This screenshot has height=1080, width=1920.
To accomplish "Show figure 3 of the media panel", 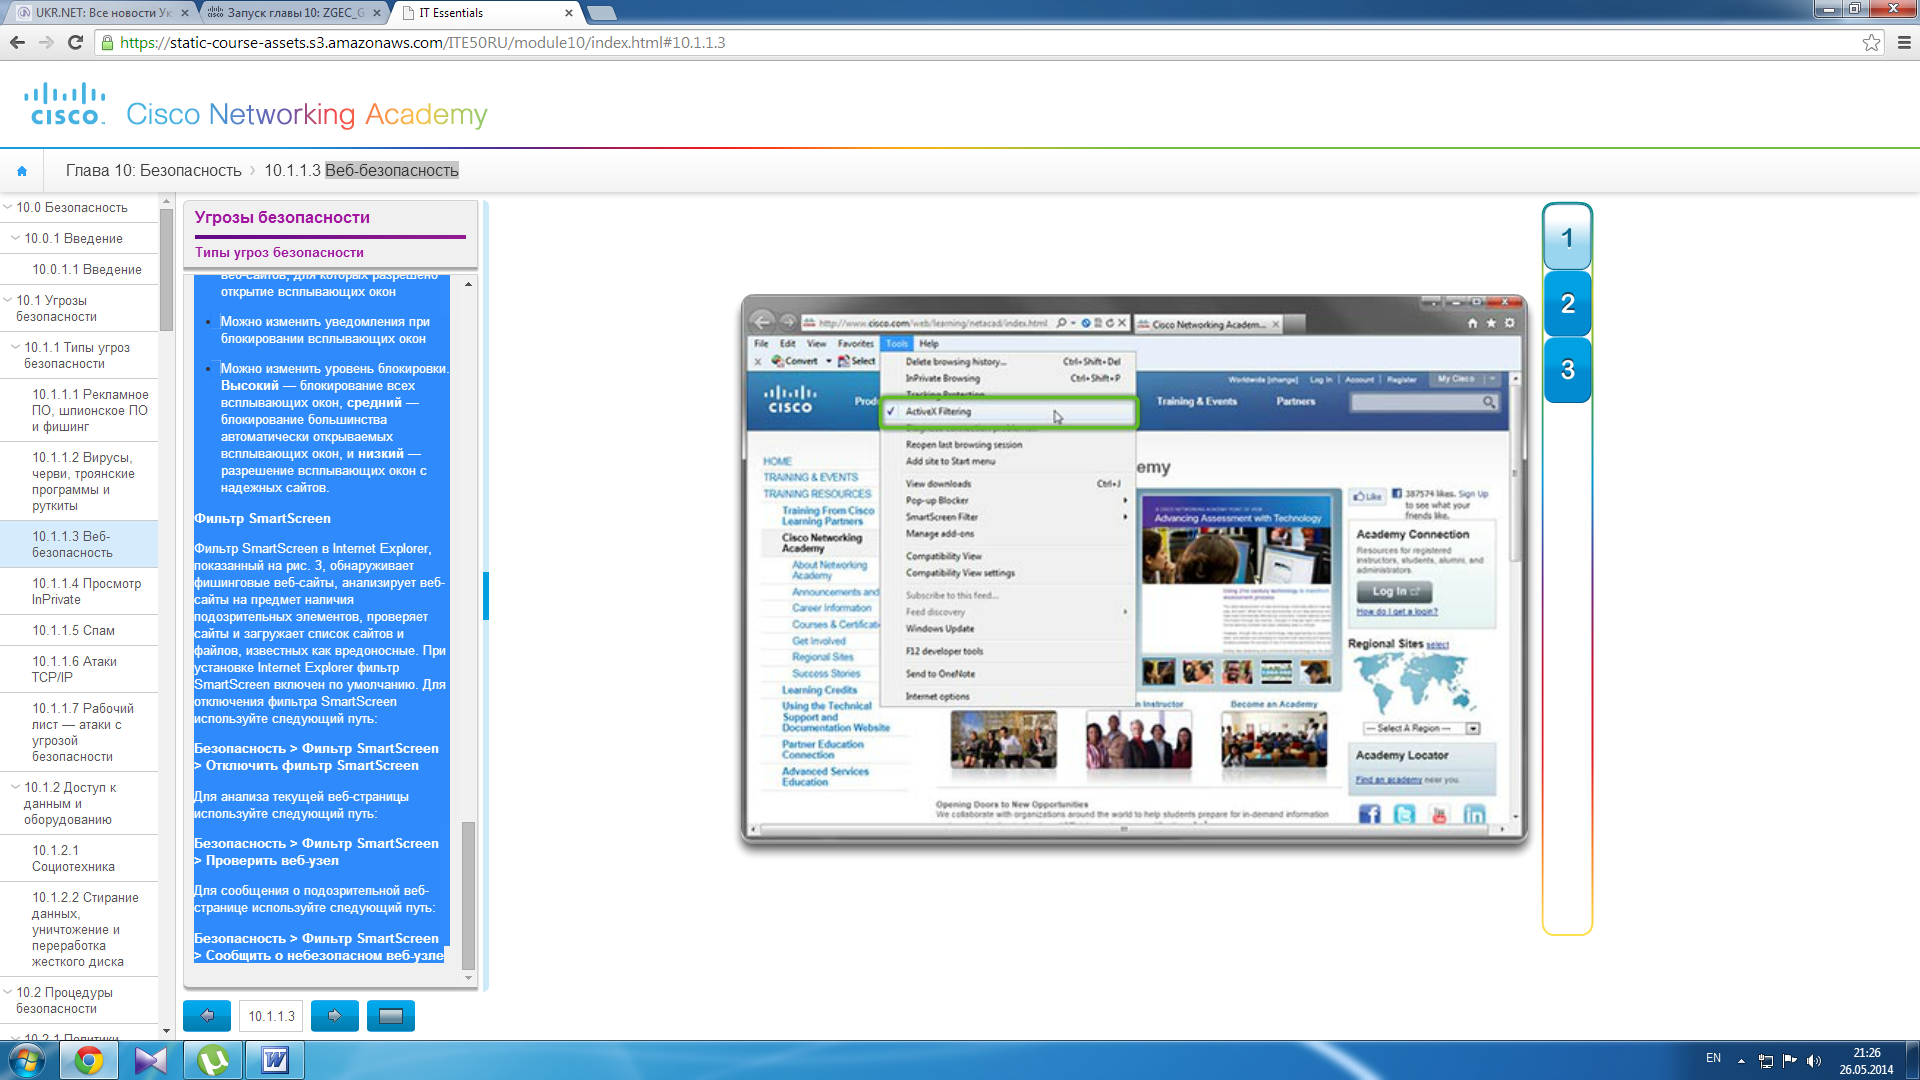I will pos(1567,370).
